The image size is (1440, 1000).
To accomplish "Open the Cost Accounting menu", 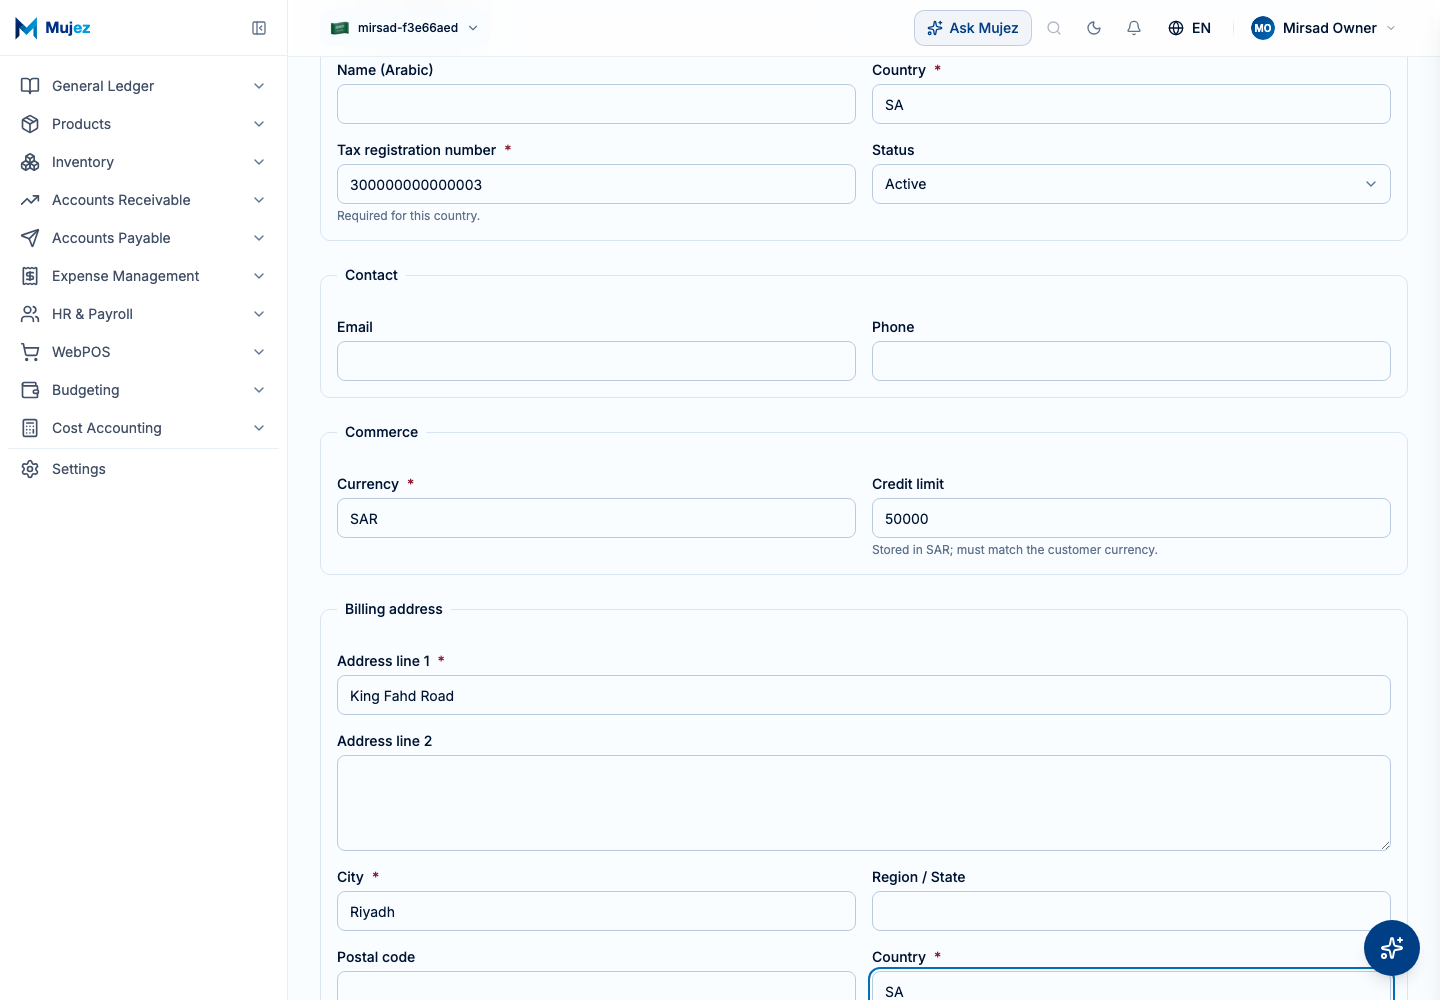I will tap(143, 428).
